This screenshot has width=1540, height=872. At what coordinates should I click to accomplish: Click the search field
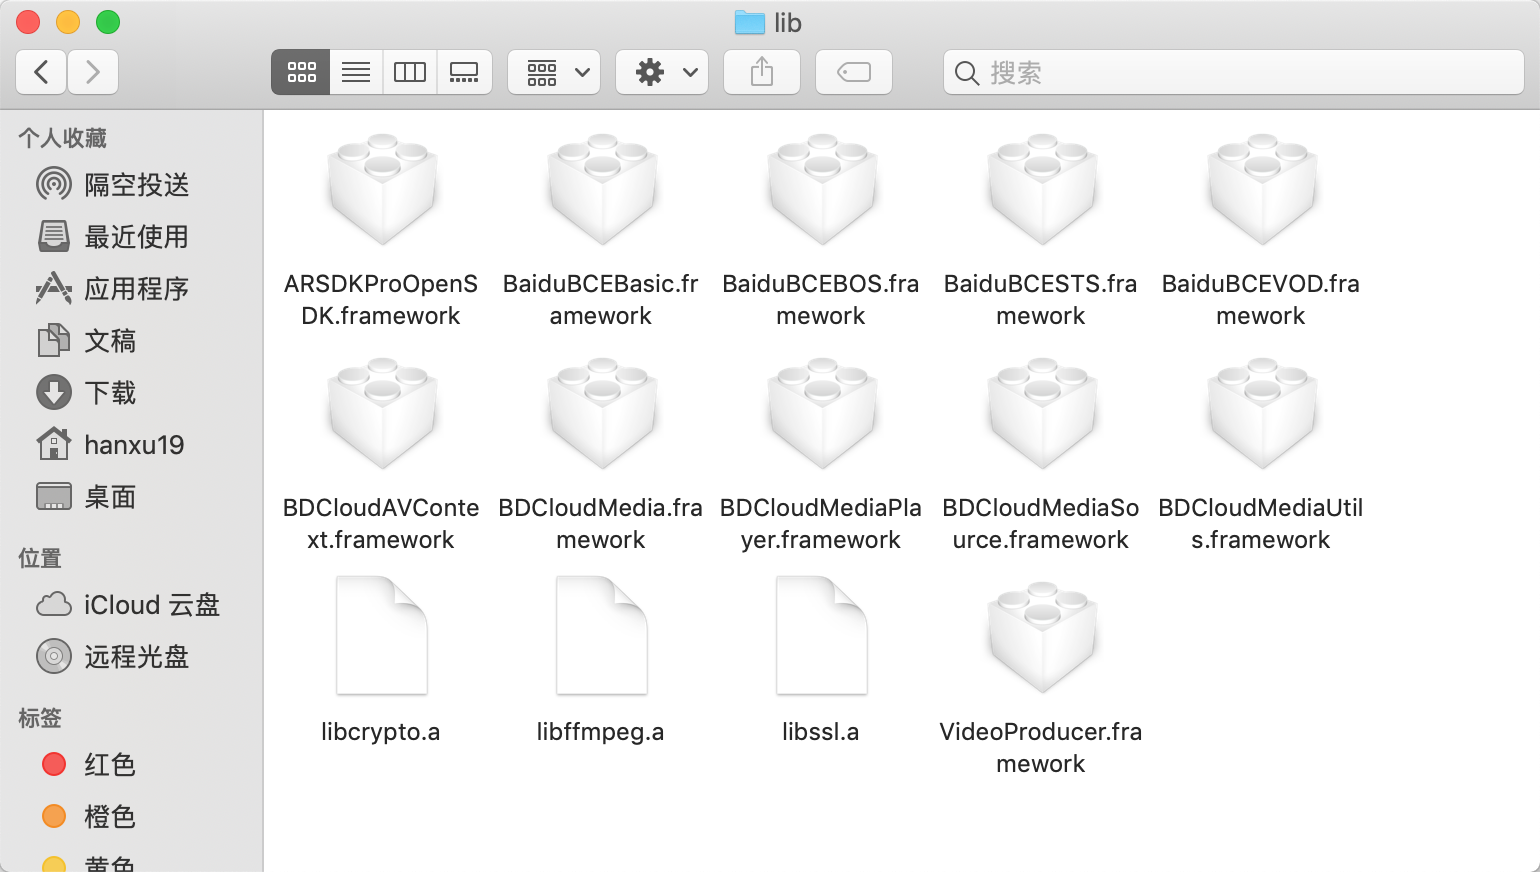[1234, 72]
